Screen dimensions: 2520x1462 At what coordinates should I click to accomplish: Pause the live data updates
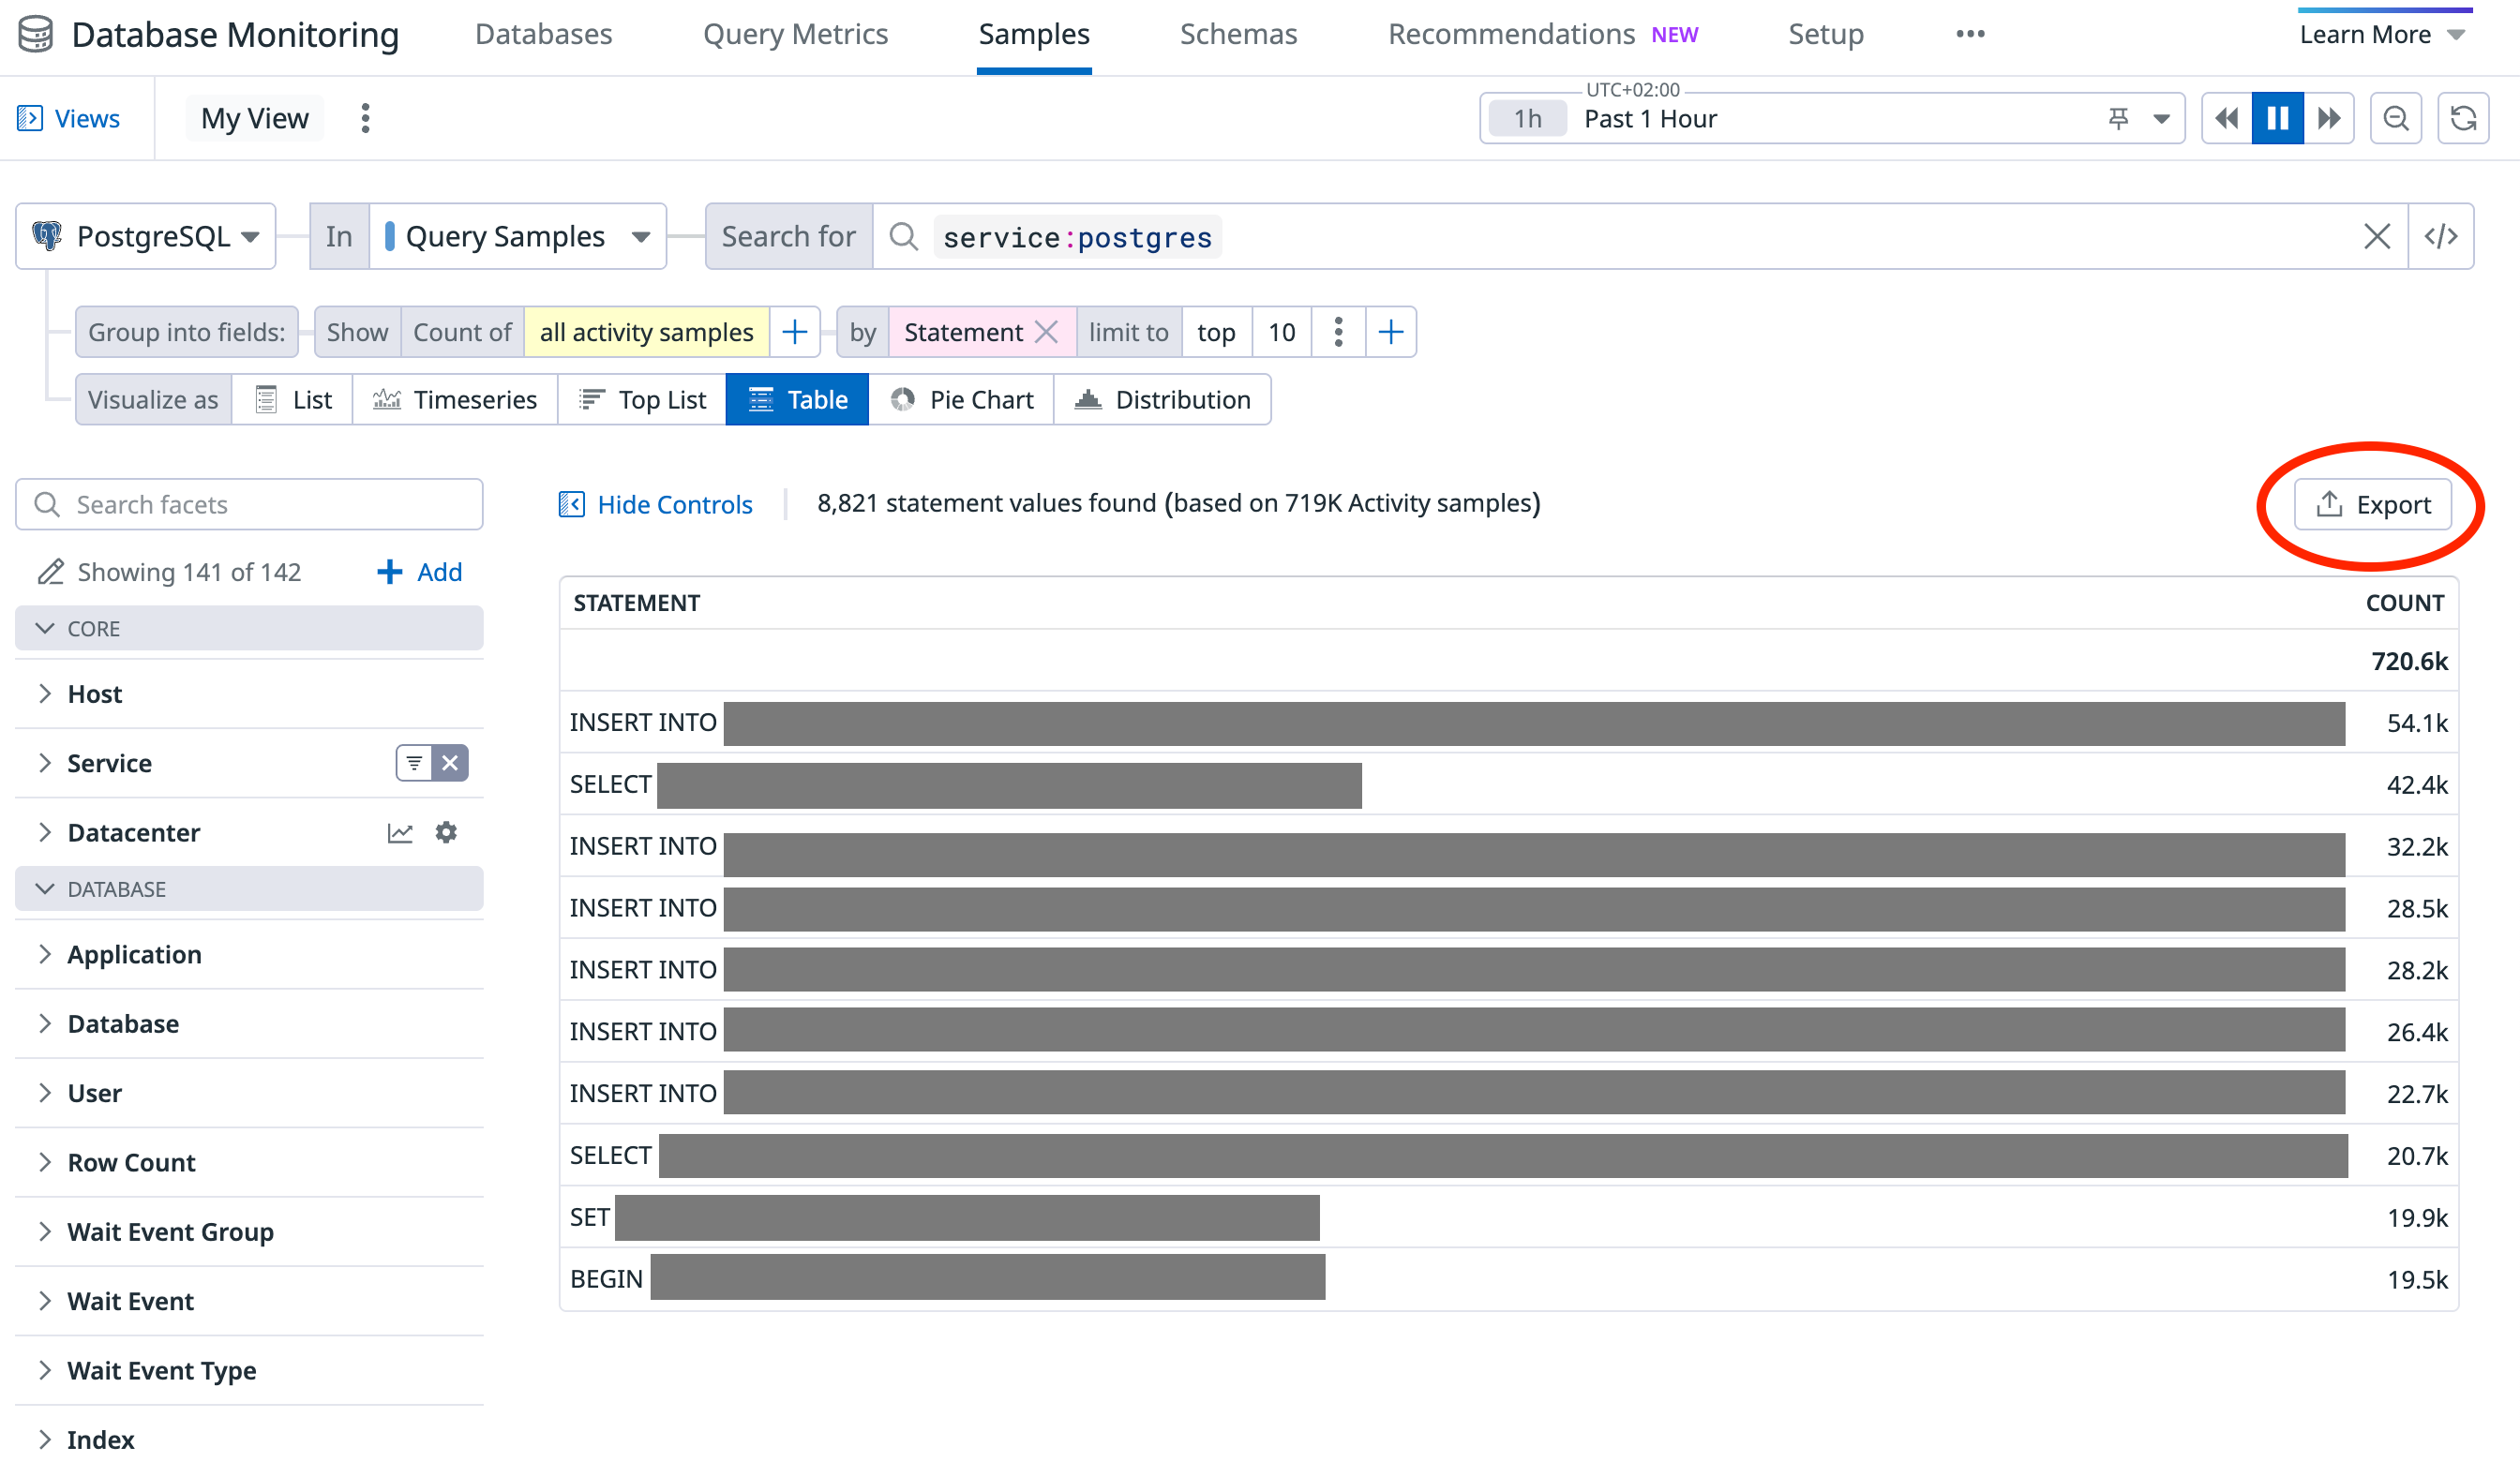click(2277, 117)
